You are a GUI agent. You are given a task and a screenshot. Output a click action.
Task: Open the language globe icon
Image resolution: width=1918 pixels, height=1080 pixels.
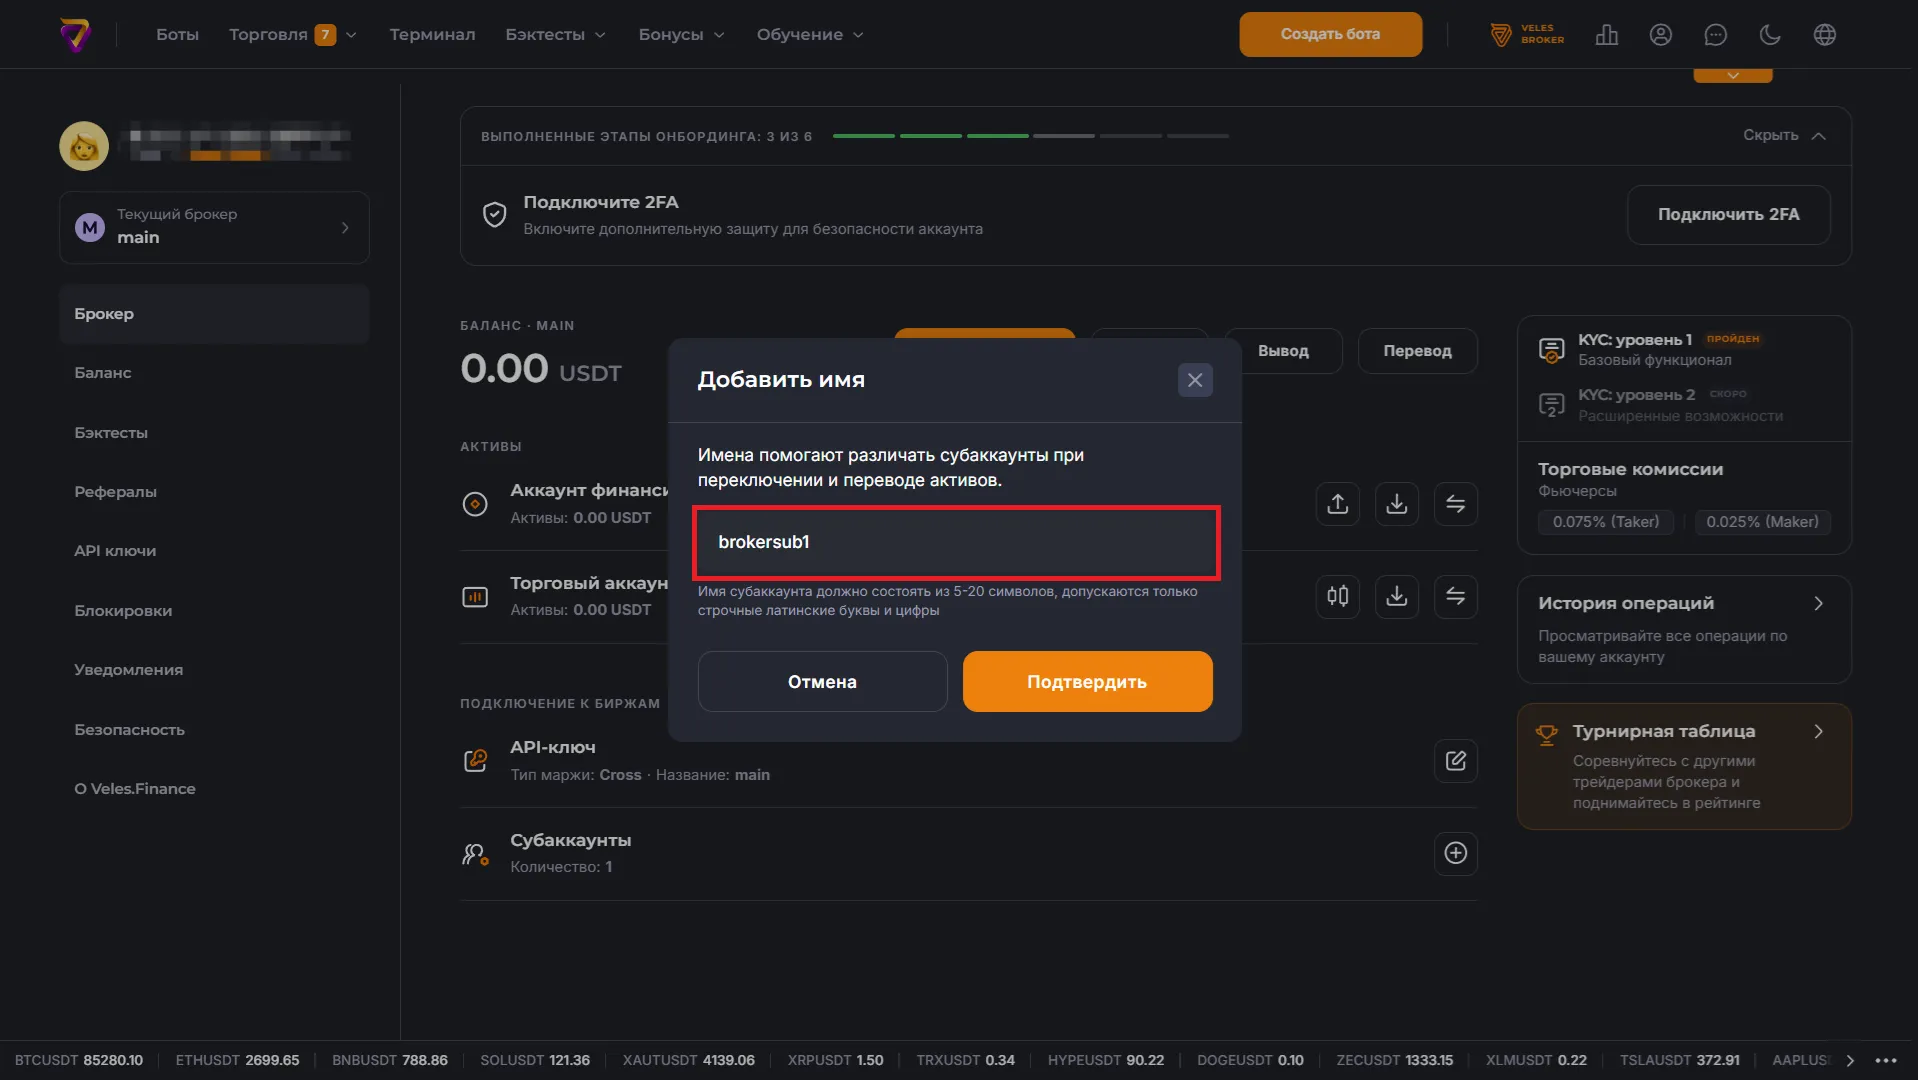point(1825,35)
